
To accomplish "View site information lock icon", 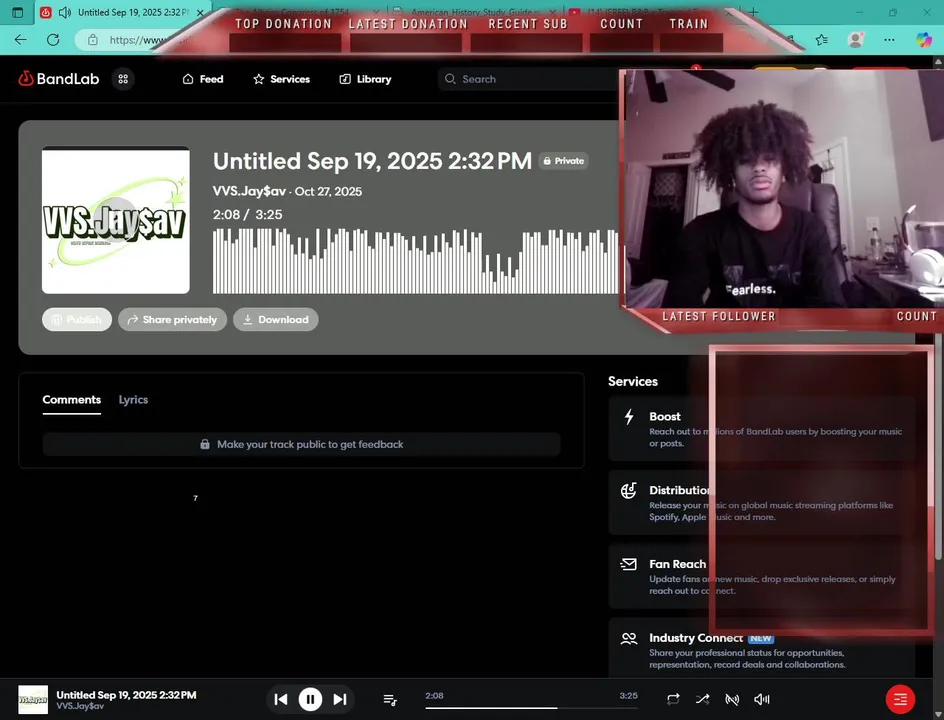I will click(93, 40).
